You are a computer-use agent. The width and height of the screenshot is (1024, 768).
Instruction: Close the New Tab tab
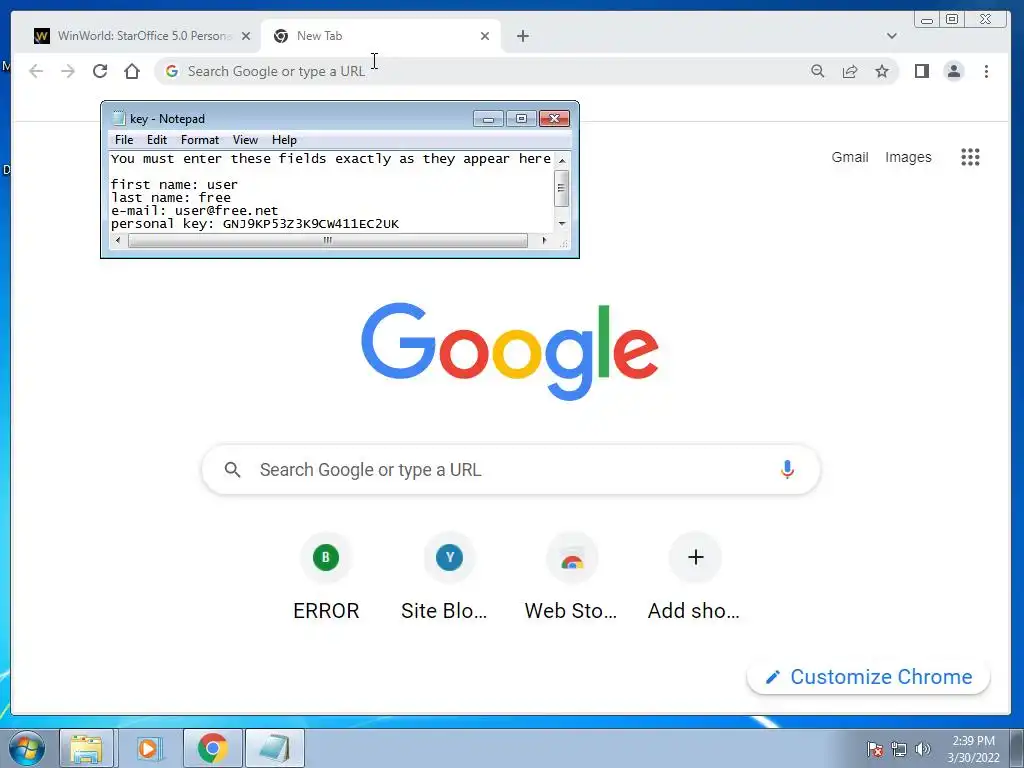pyautogui.click(x=485, y=36)
